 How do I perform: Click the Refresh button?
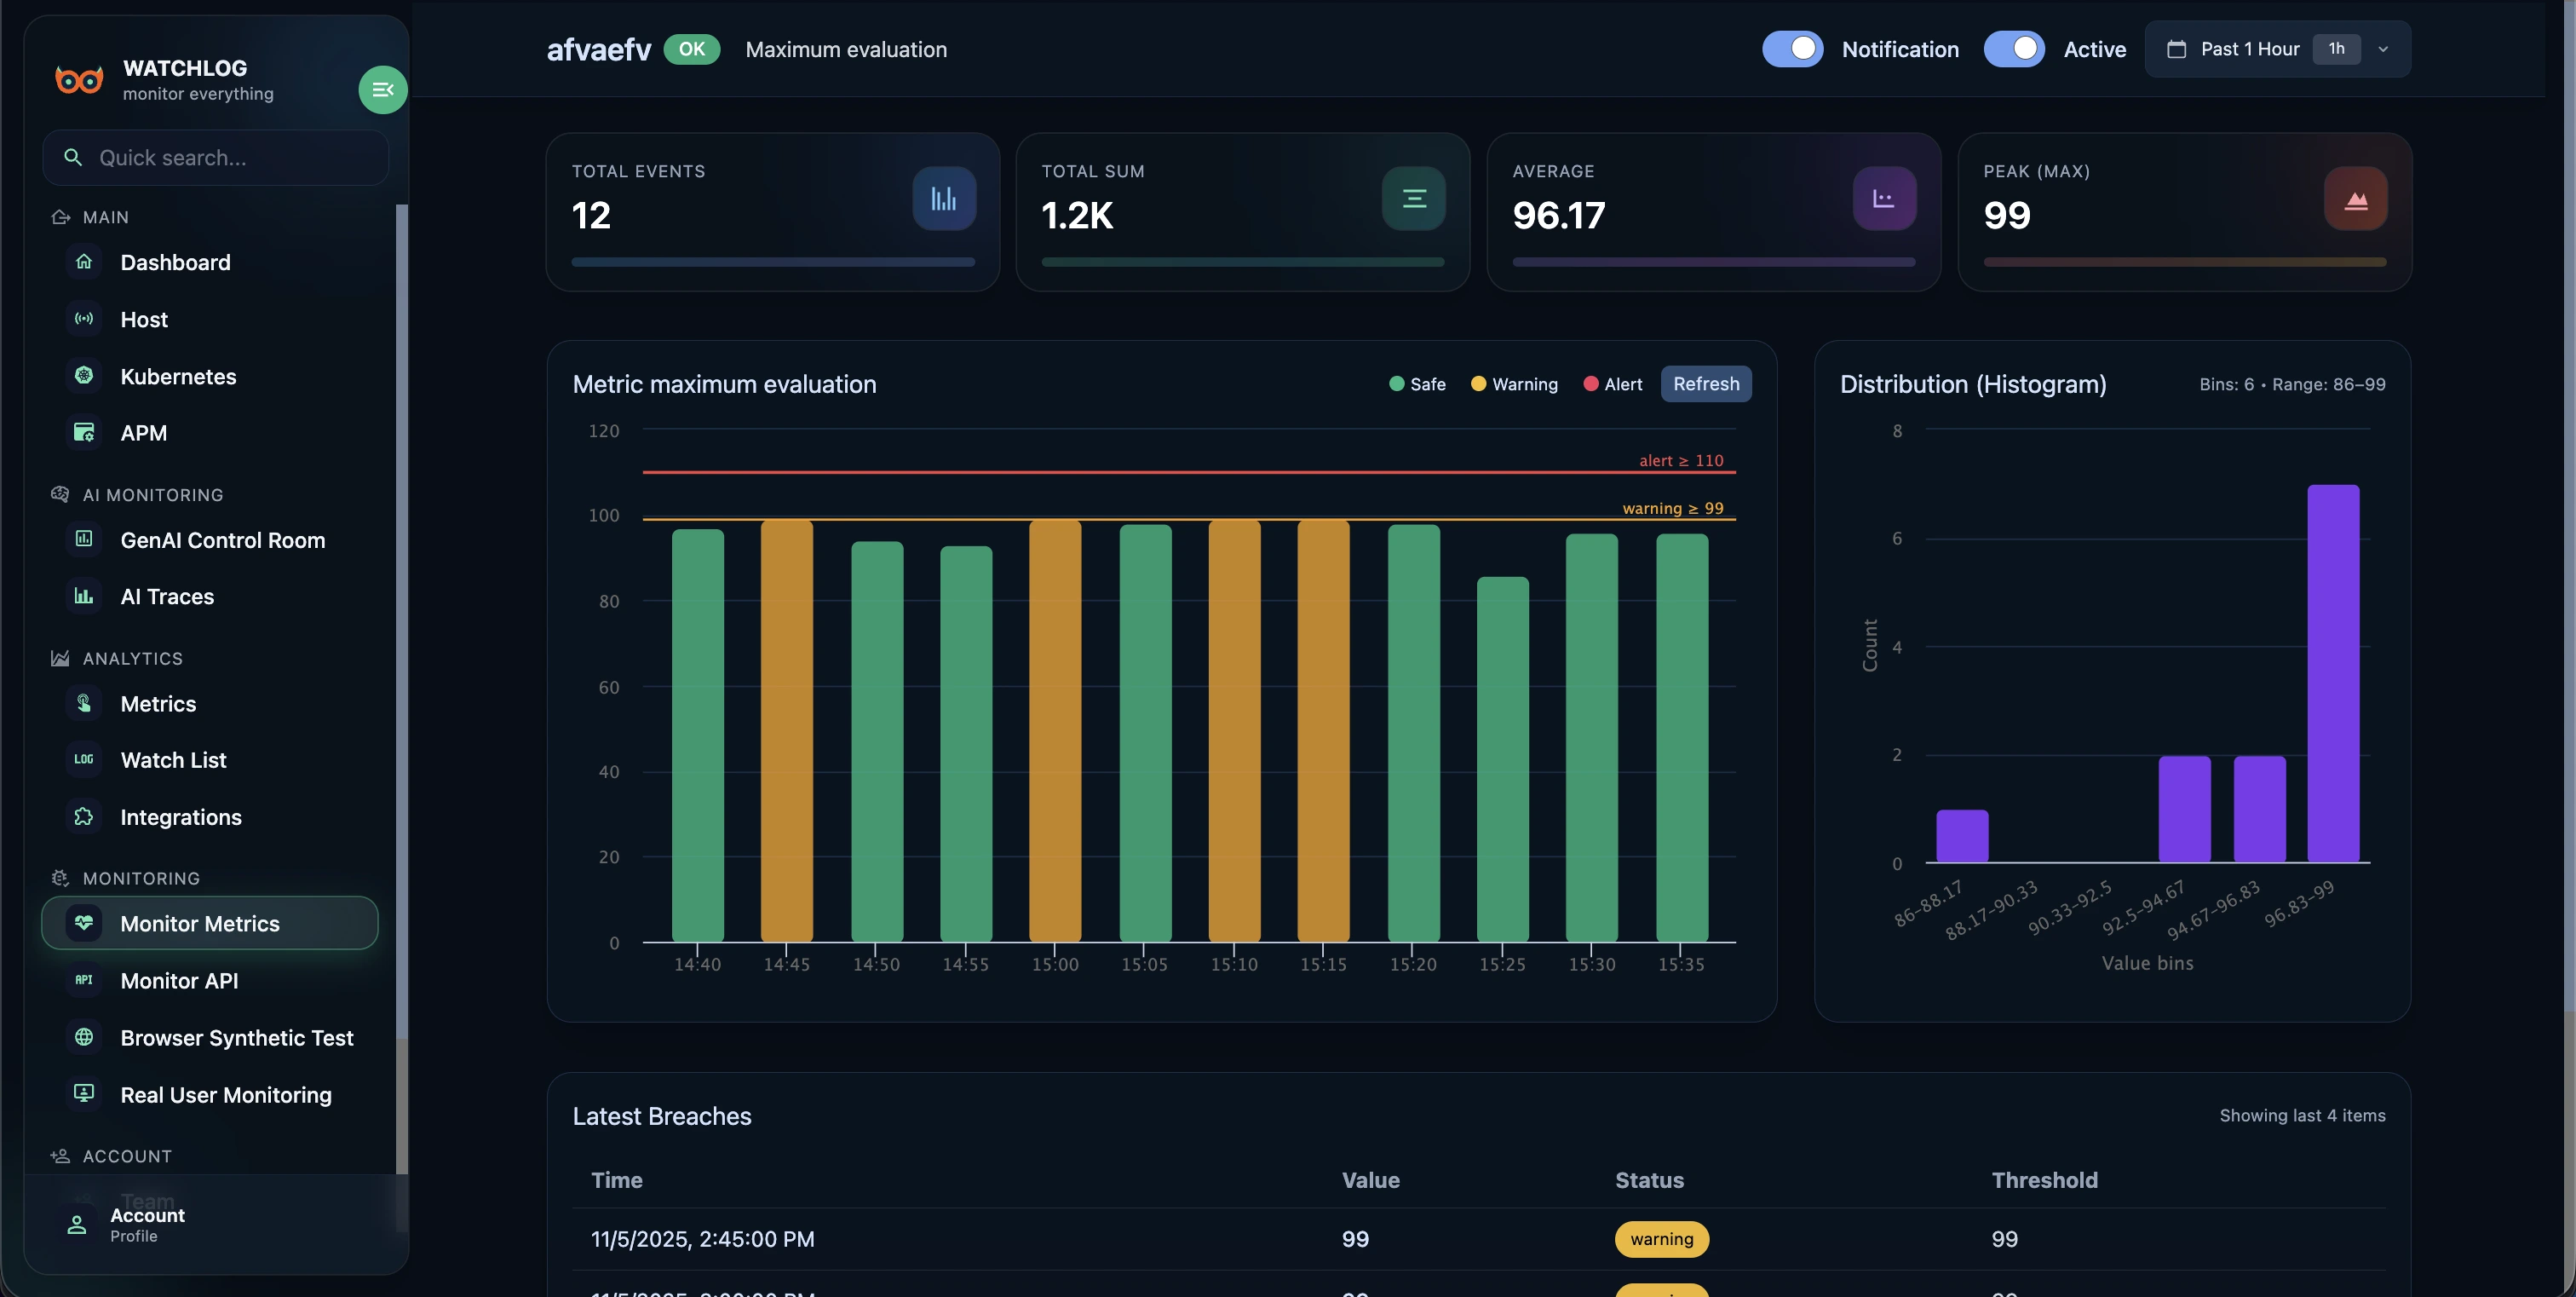[x=1705, y=384]
